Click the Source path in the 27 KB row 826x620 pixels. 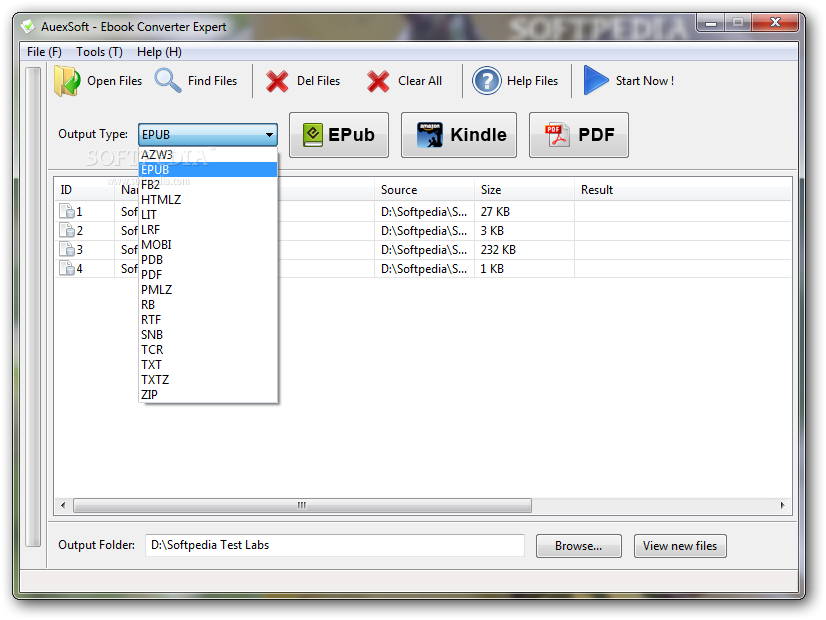(424, 212)
